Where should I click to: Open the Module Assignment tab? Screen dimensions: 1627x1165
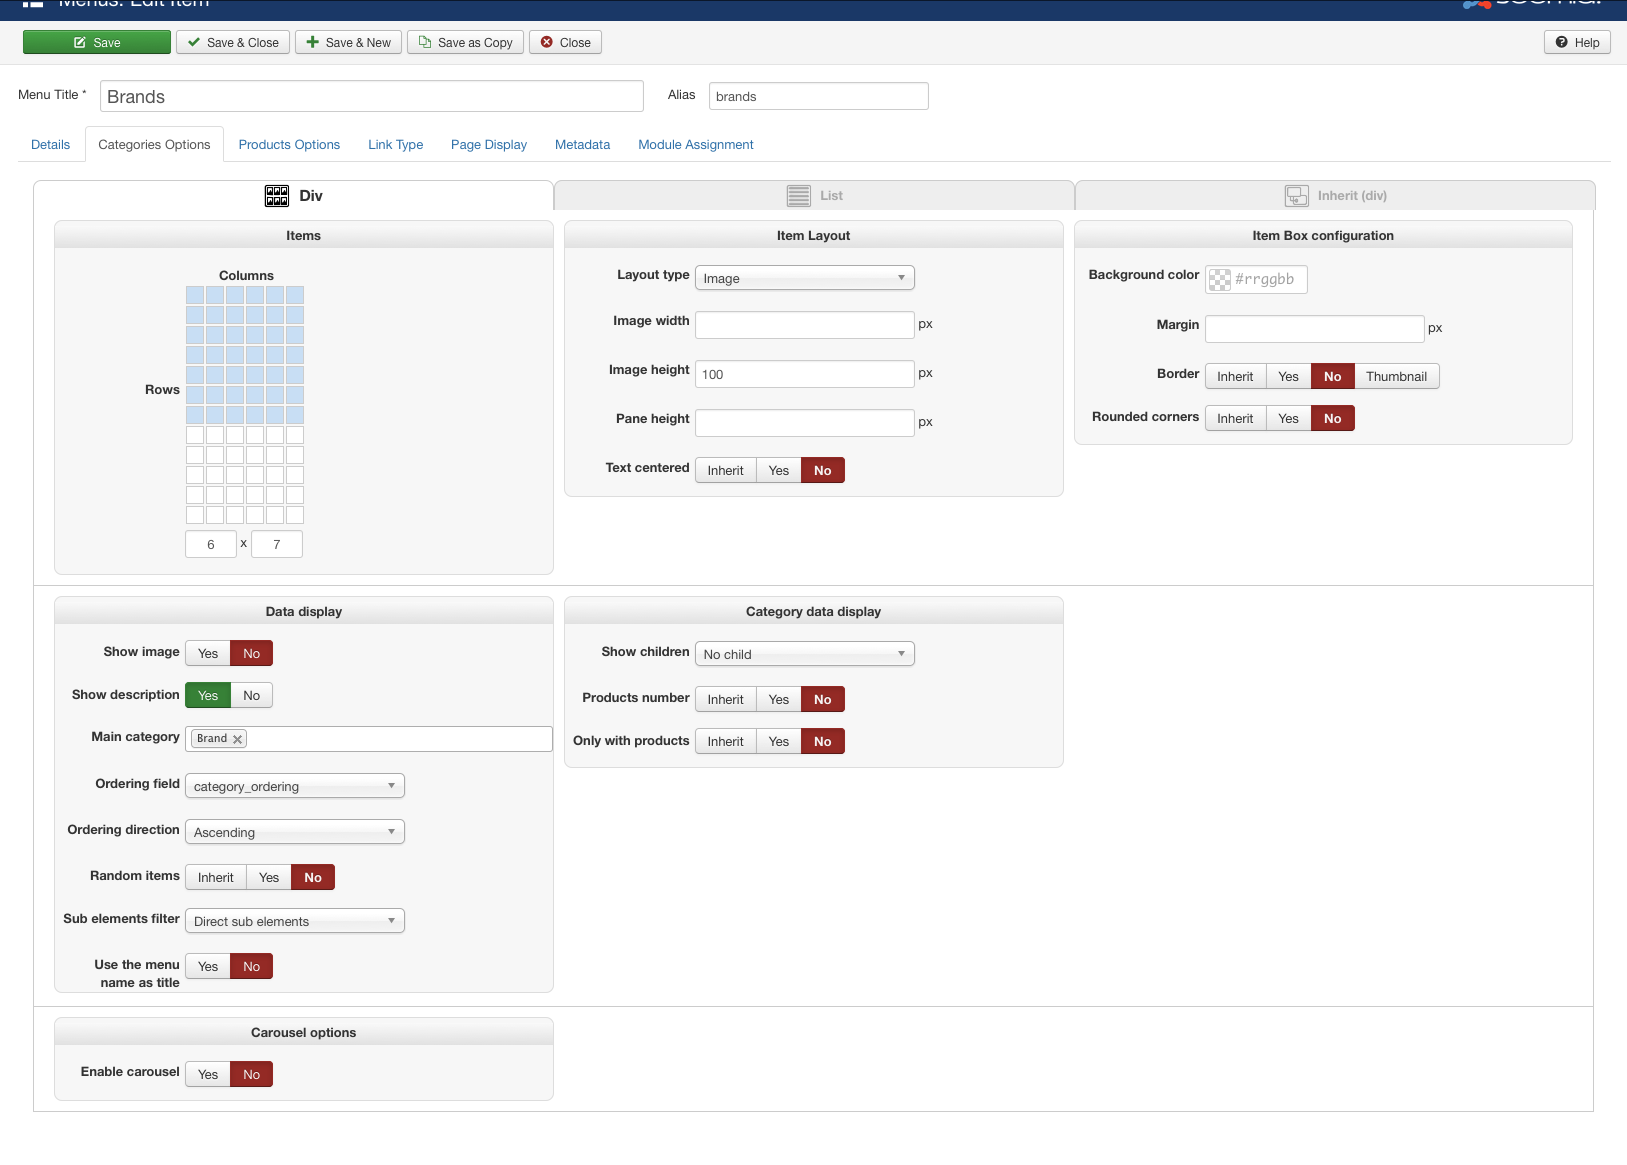(695, 144)
